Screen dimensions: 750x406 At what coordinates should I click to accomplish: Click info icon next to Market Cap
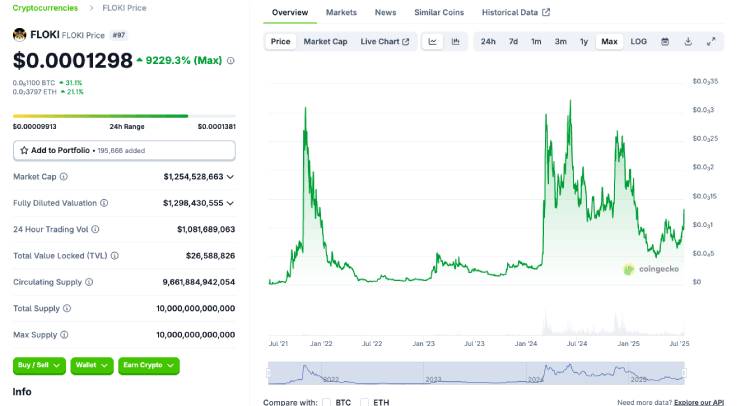point(64,177)
